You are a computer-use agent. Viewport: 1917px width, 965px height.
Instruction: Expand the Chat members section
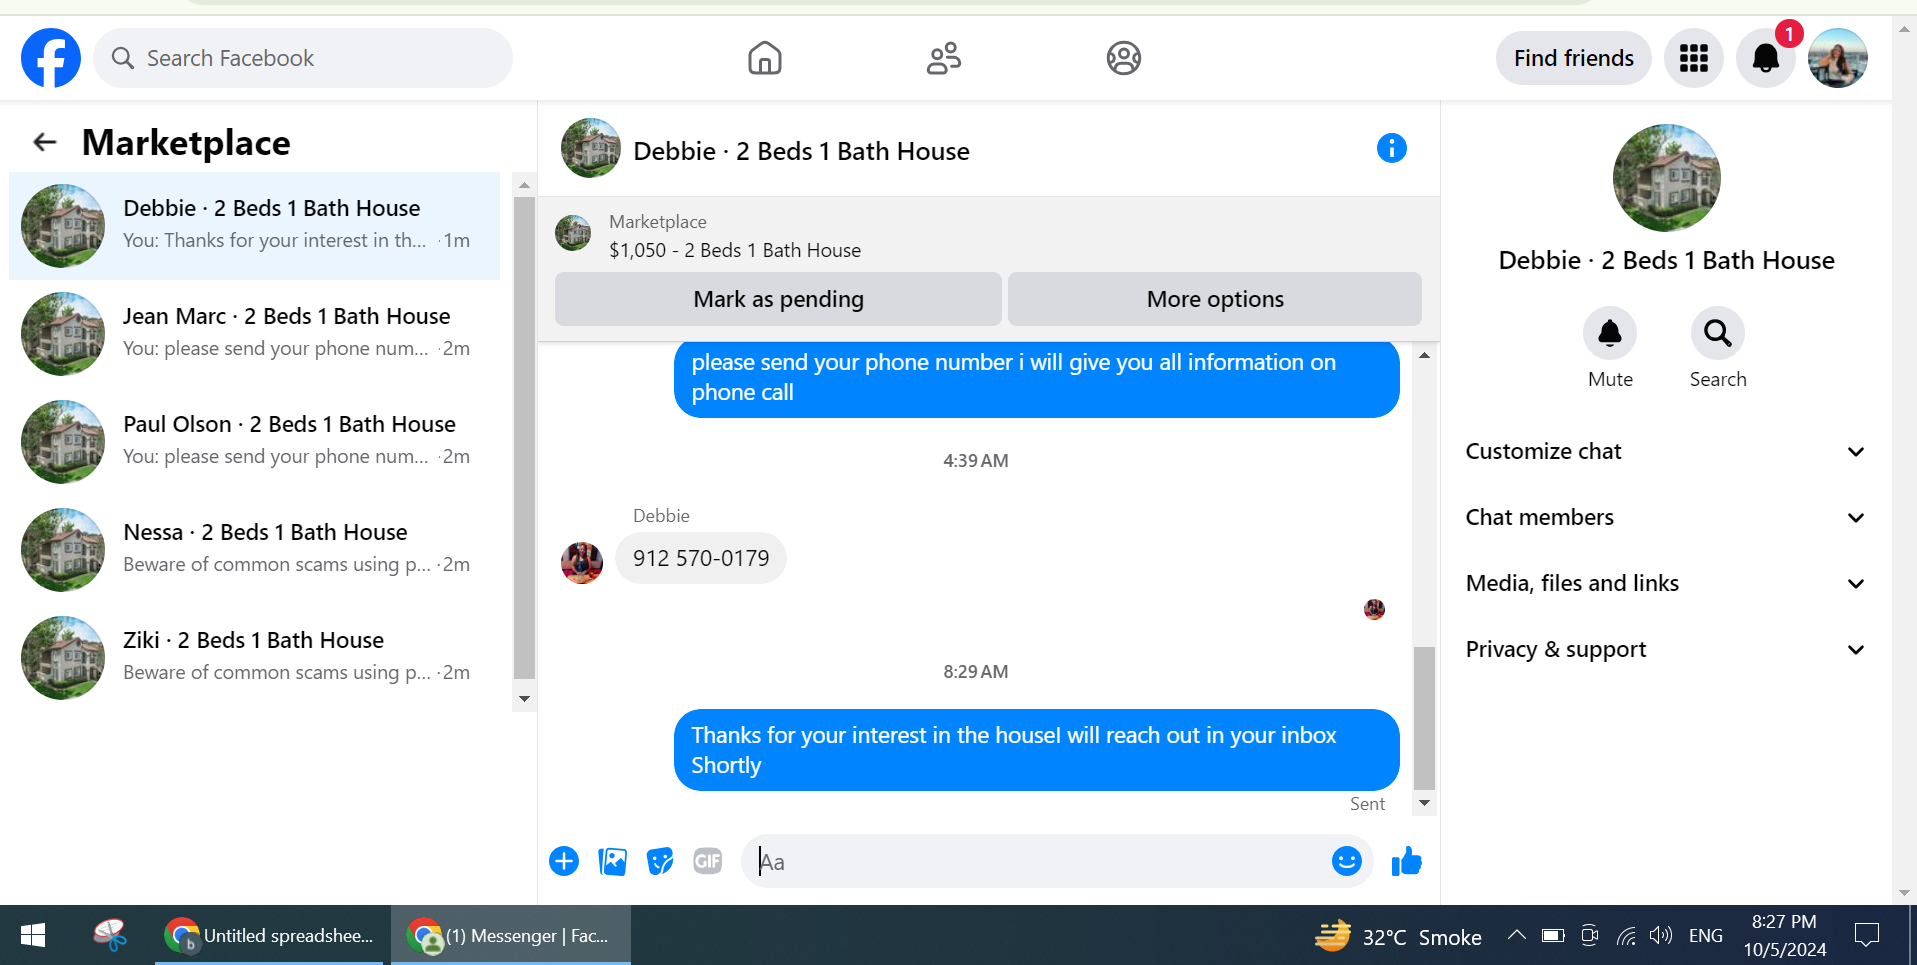point(1665,518)
